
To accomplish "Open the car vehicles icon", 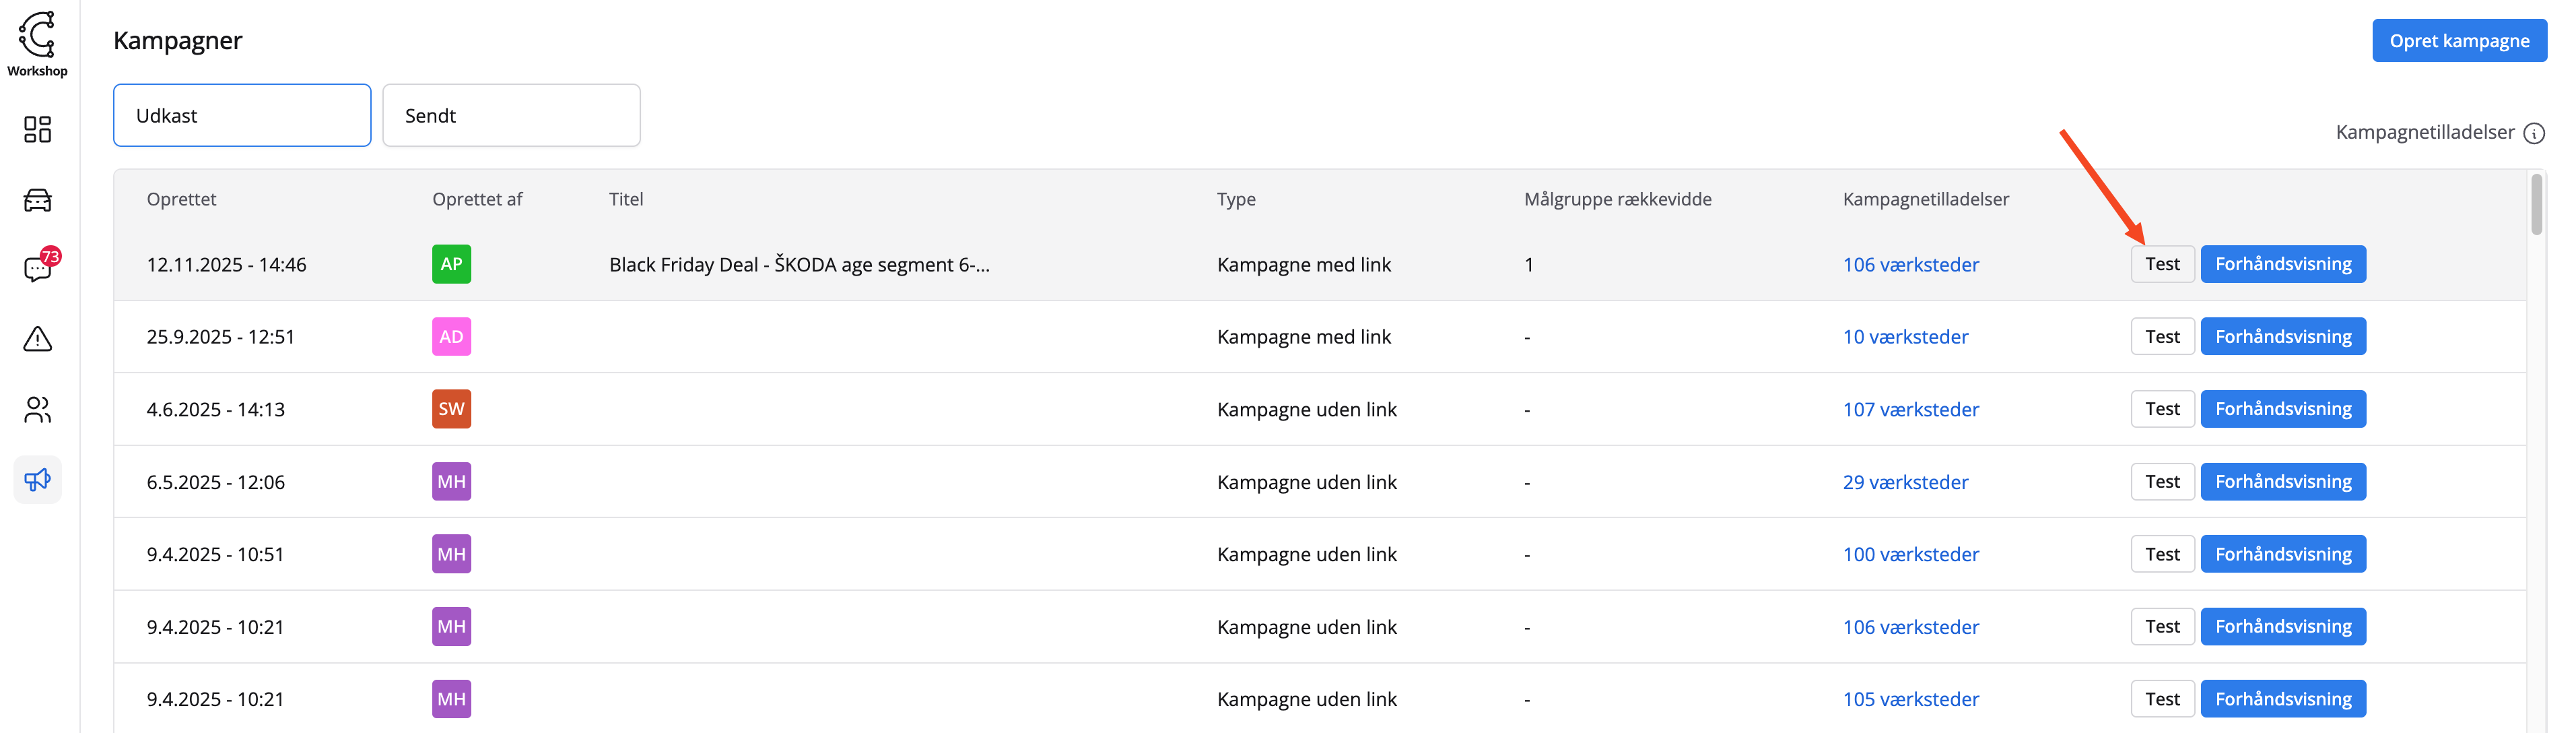I will pos(37,200).
